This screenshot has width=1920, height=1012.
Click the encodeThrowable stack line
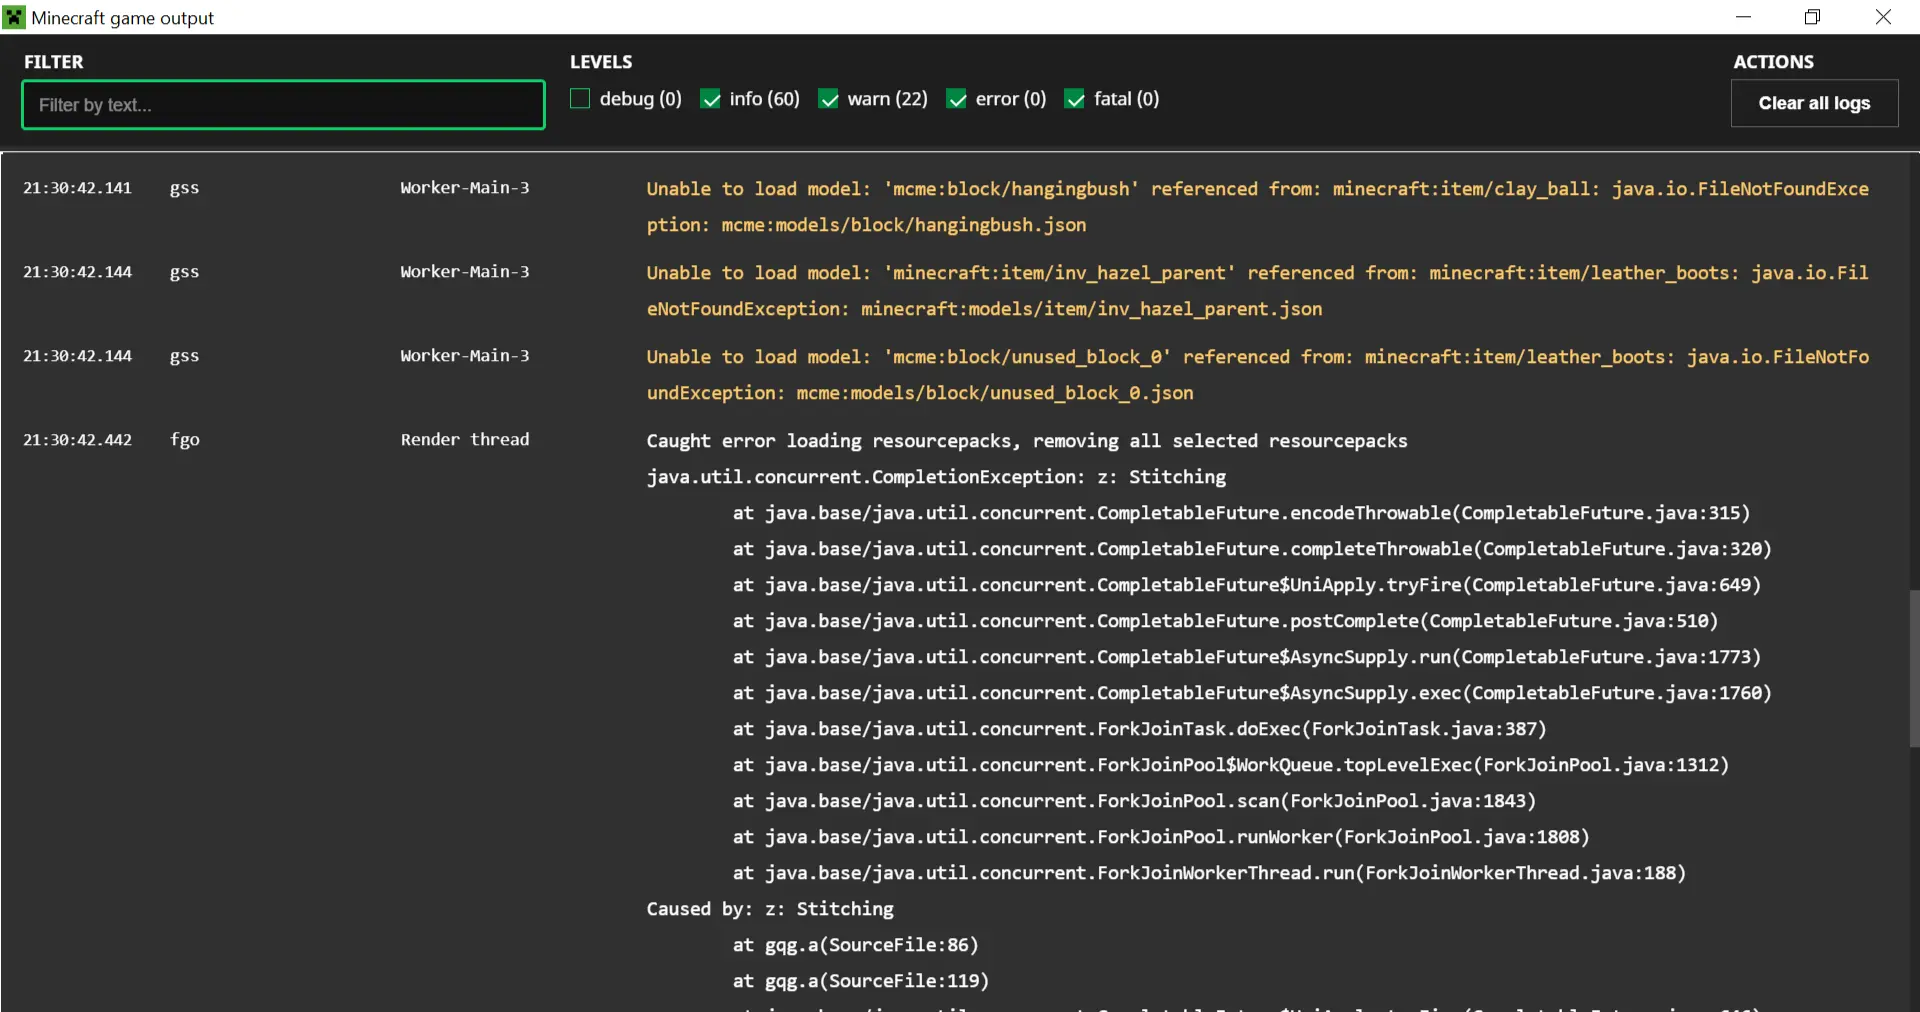click(x=1241, y=513)
